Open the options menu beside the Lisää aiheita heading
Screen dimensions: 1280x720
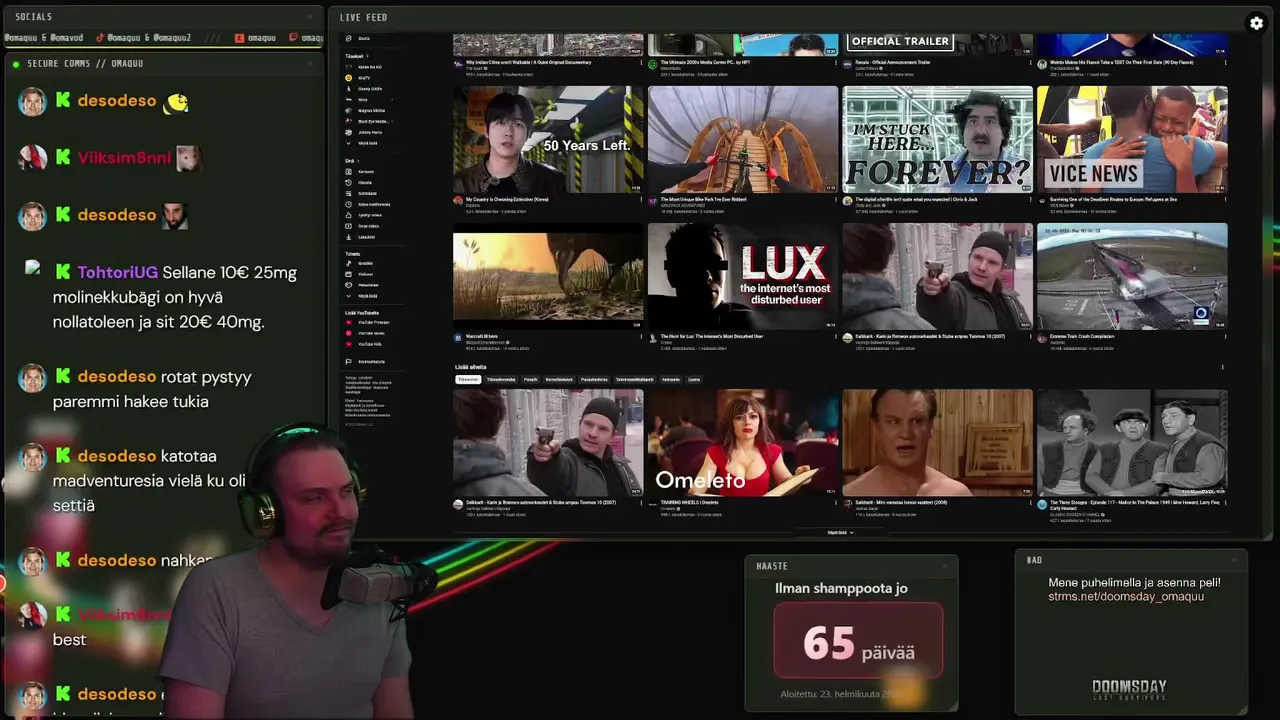coord(1222,367)
